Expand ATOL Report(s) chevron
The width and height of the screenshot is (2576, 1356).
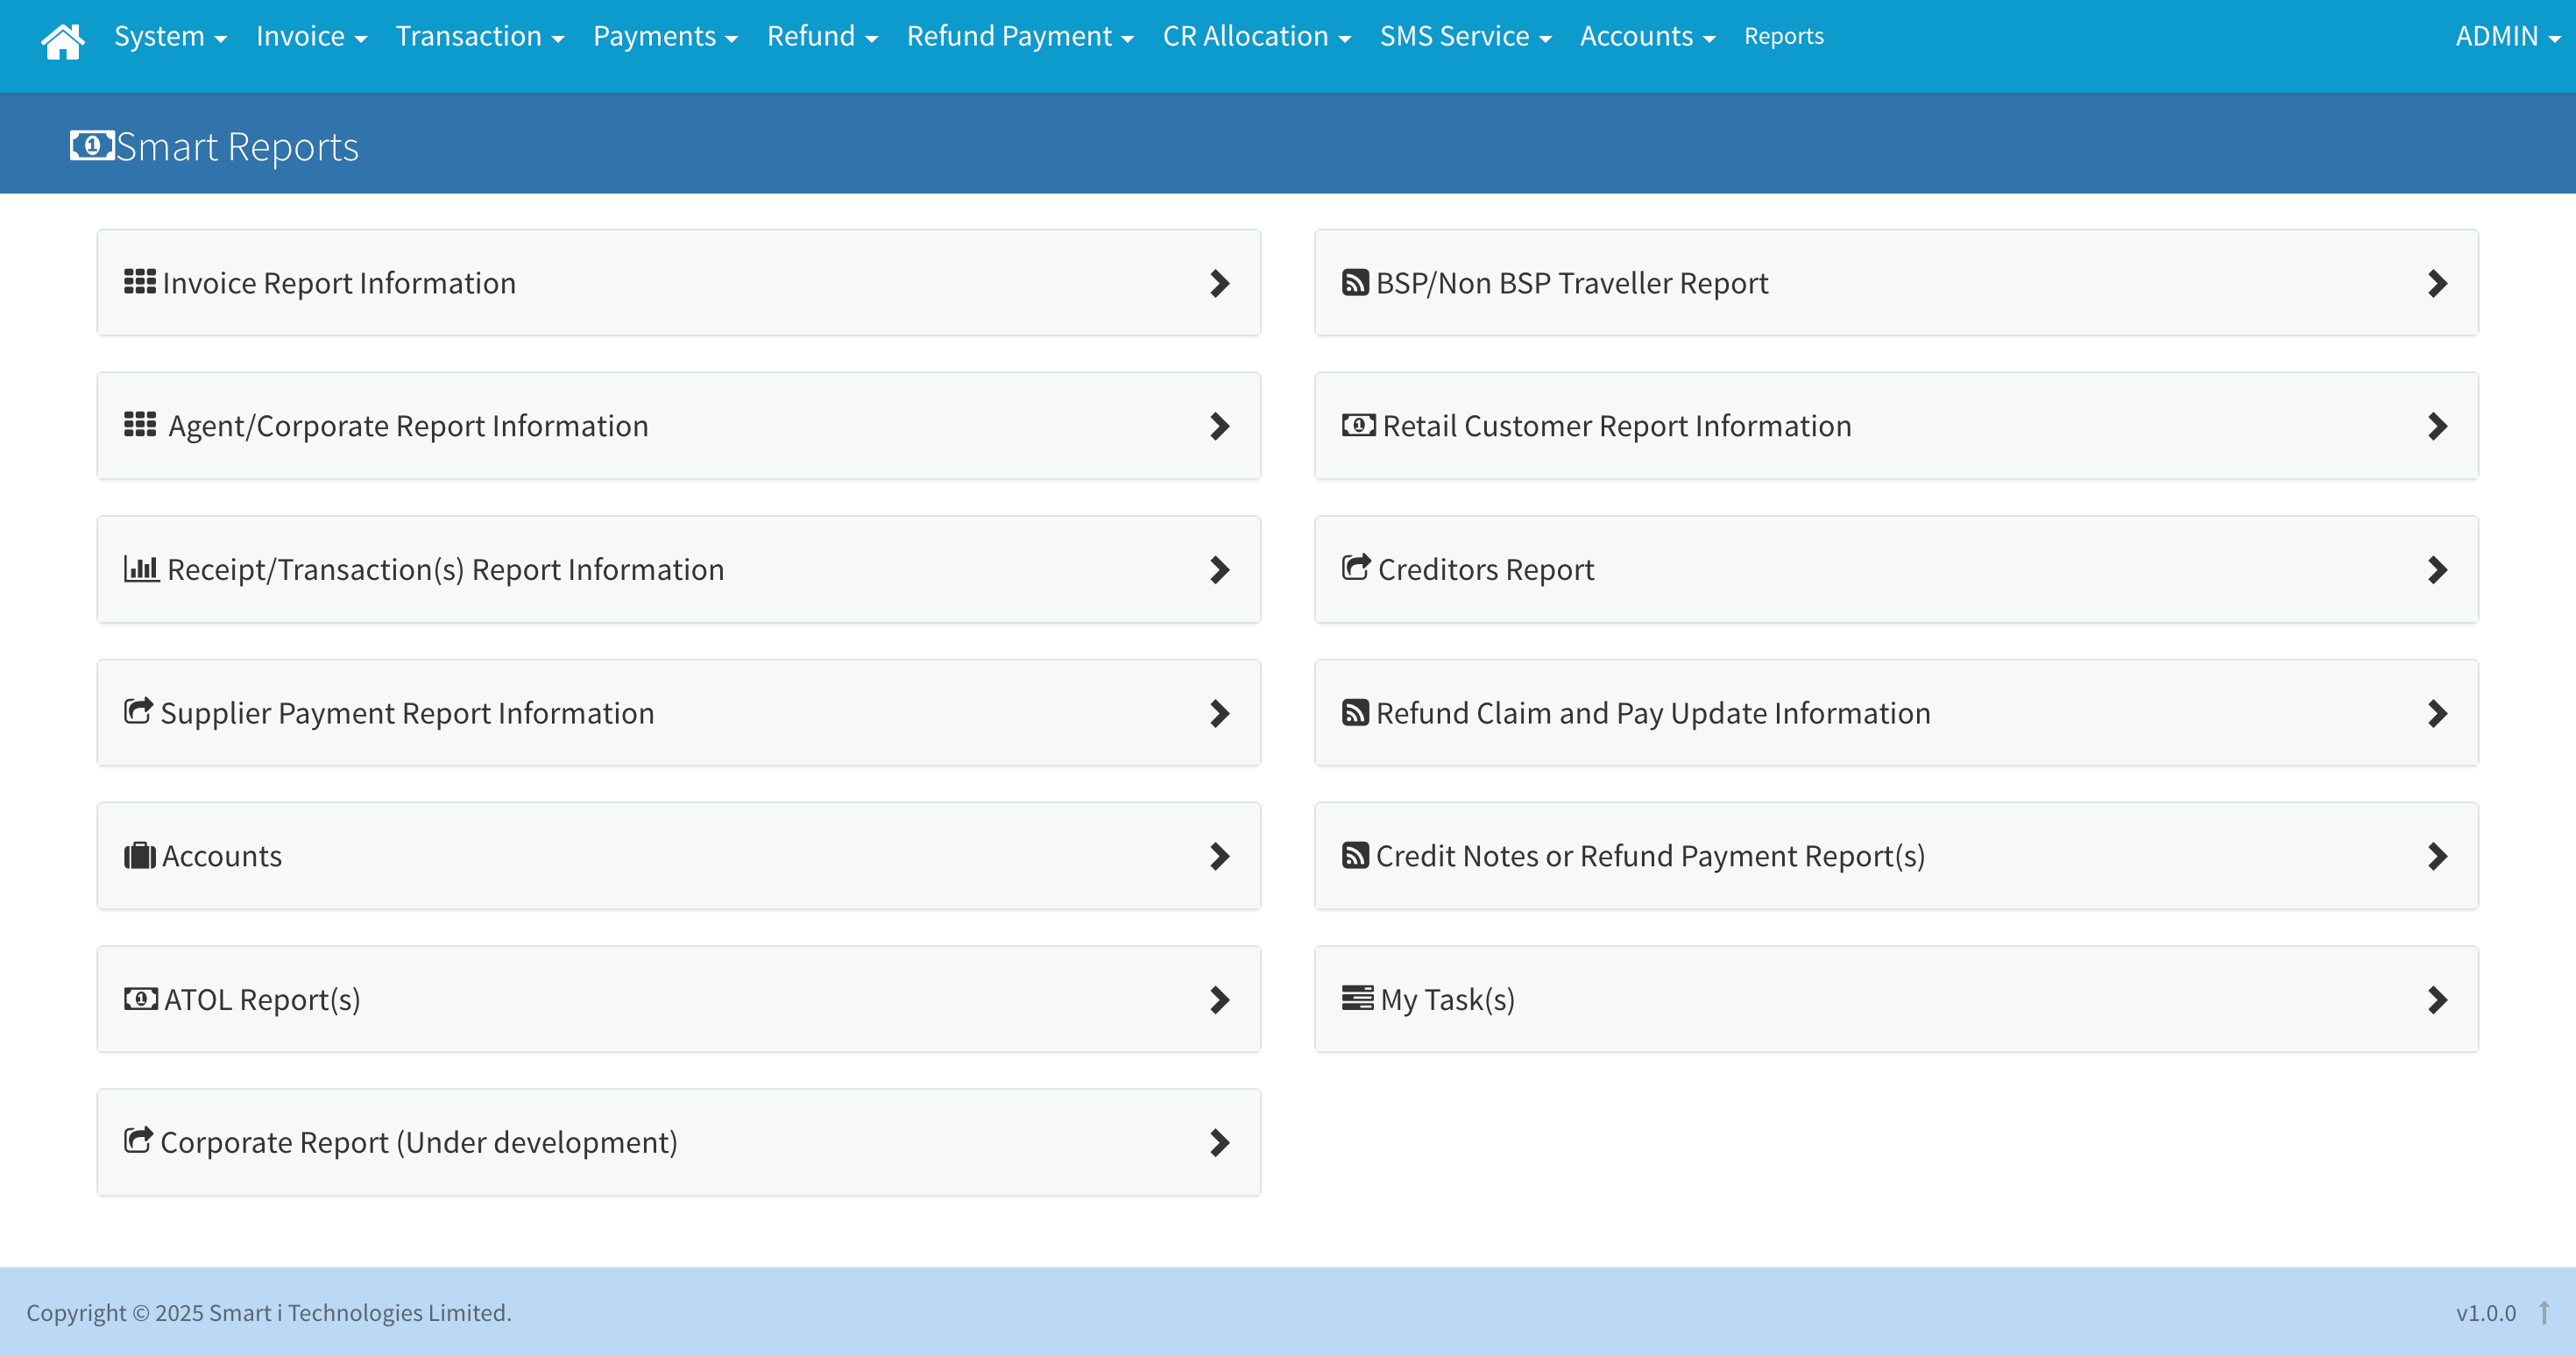point(1219,1000)
